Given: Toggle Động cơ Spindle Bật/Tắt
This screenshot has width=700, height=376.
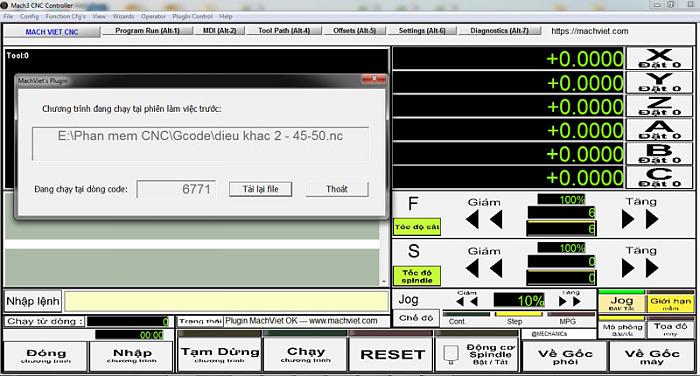Looking at the screenshot, I should click(x=476, y=355).
